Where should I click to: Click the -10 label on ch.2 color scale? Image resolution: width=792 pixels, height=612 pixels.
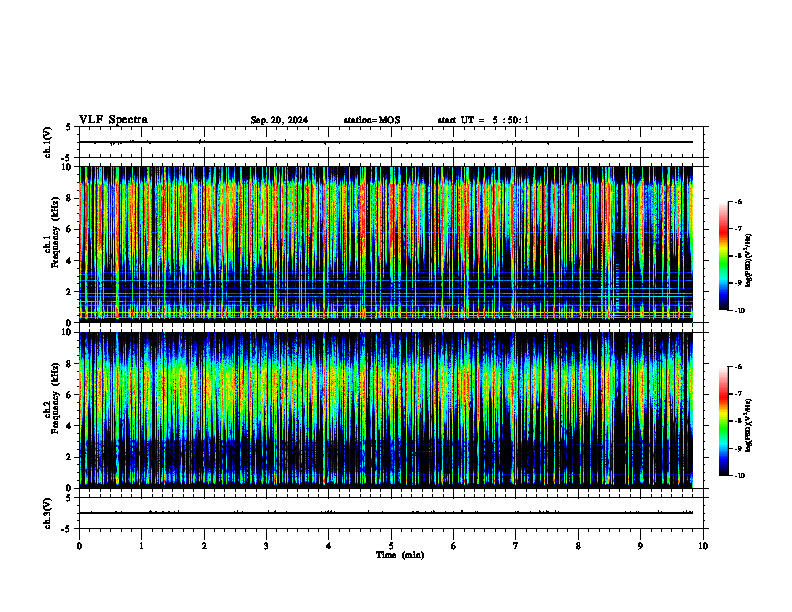pos(739,476)
